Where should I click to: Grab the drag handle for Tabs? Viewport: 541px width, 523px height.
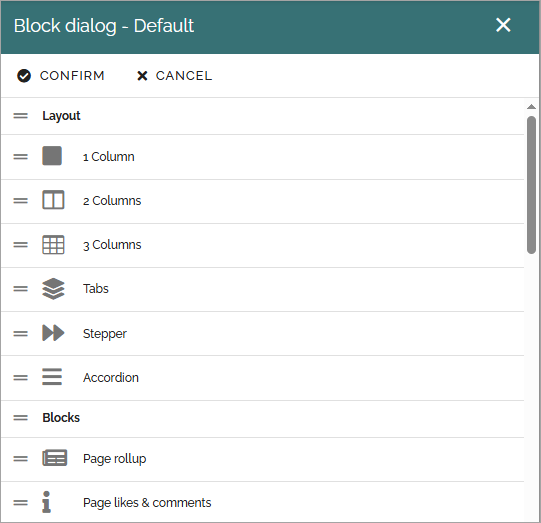(x=21, y=289)
